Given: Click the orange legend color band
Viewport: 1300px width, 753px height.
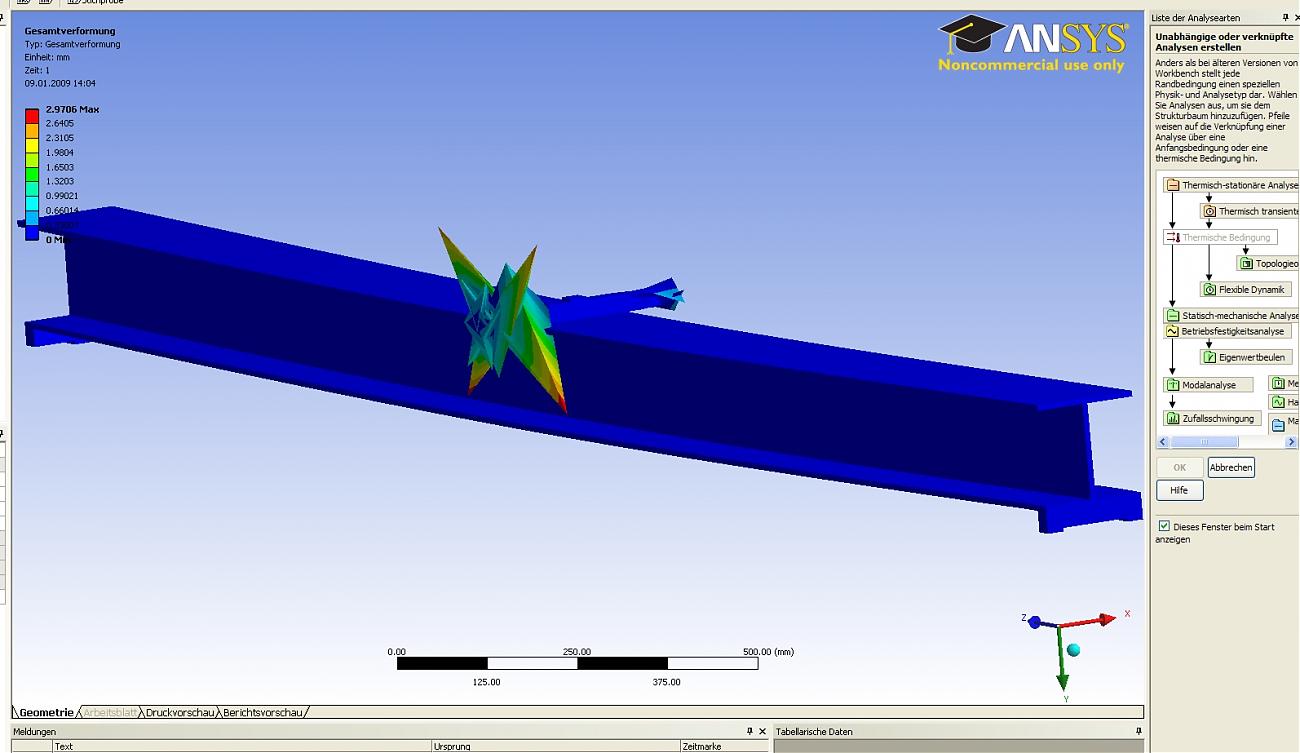Looking at the screenshot, I should click(x=32, y=130).
